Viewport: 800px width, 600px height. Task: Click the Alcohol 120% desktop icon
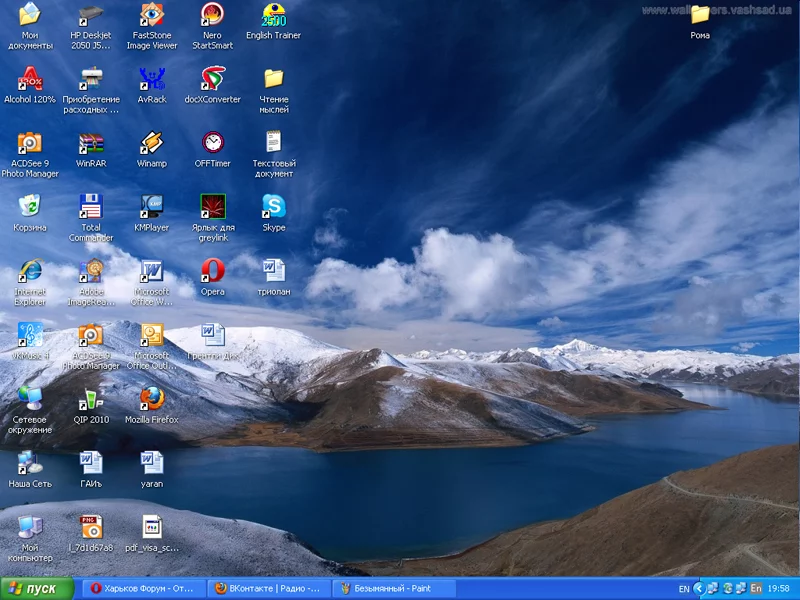tap(30, 79)
